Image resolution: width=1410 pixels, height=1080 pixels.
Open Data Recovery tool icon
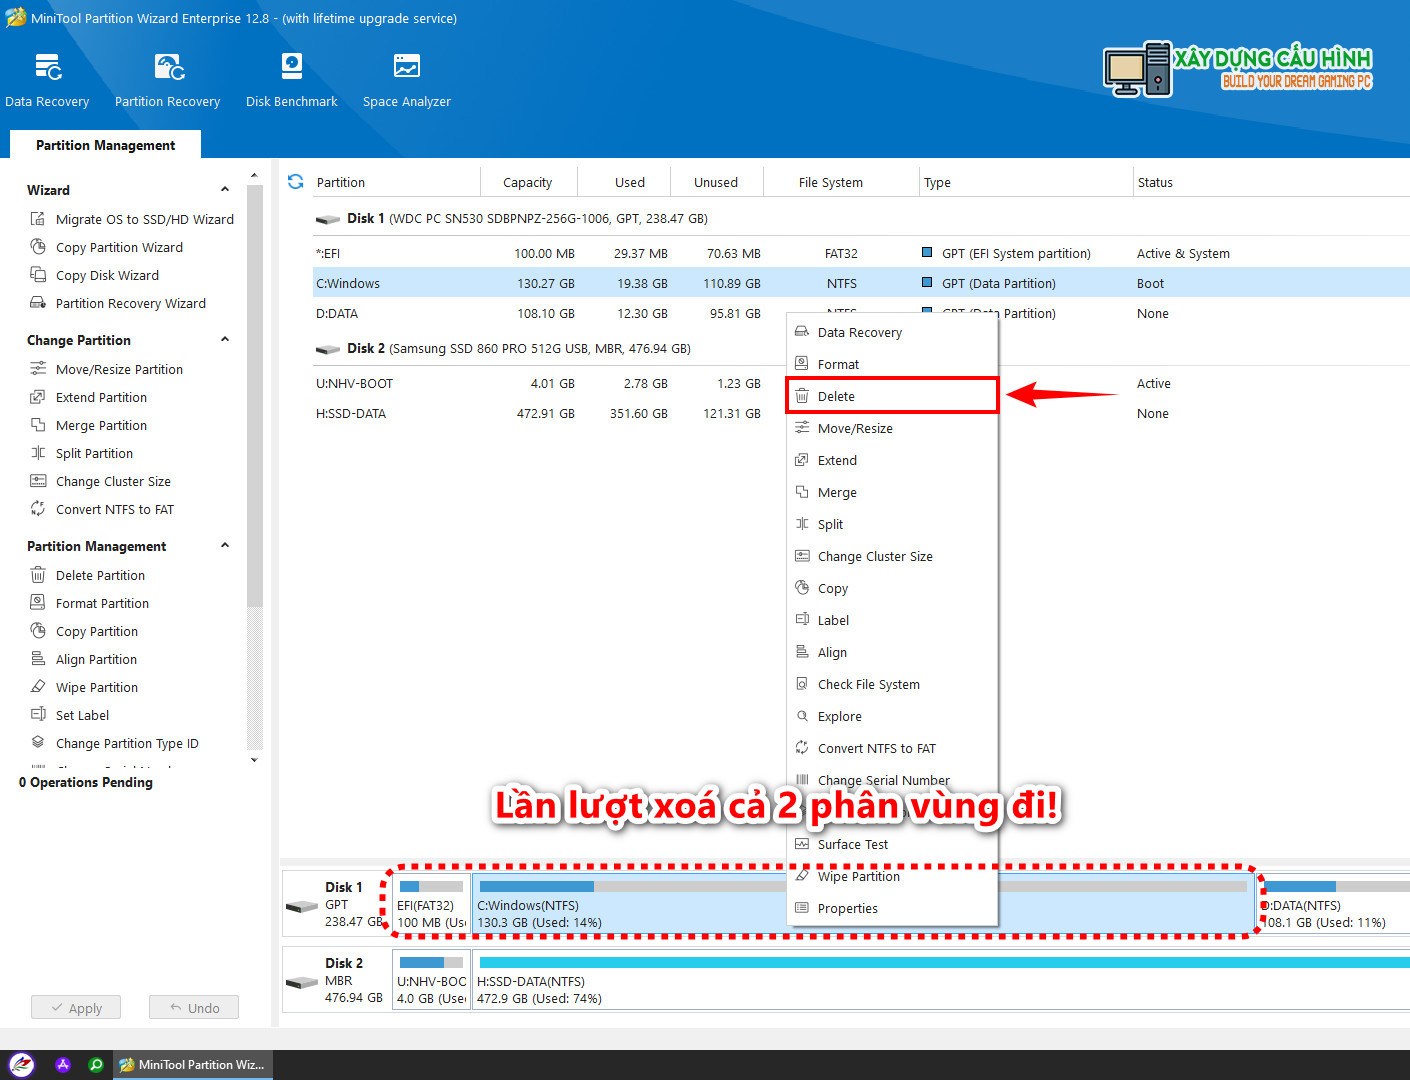coord(48,67)
